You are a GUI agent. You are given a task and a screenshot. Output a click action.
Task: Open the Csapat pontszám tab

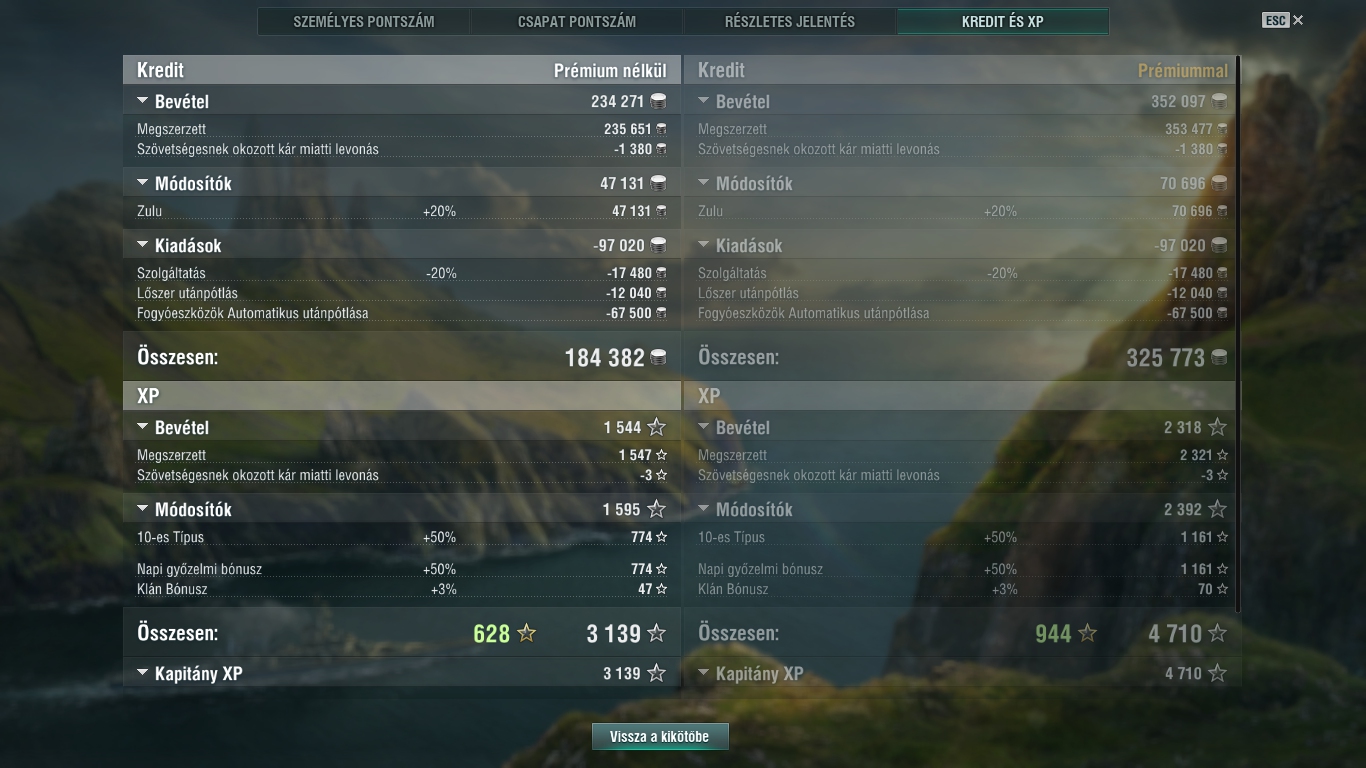tap(577, 21)
